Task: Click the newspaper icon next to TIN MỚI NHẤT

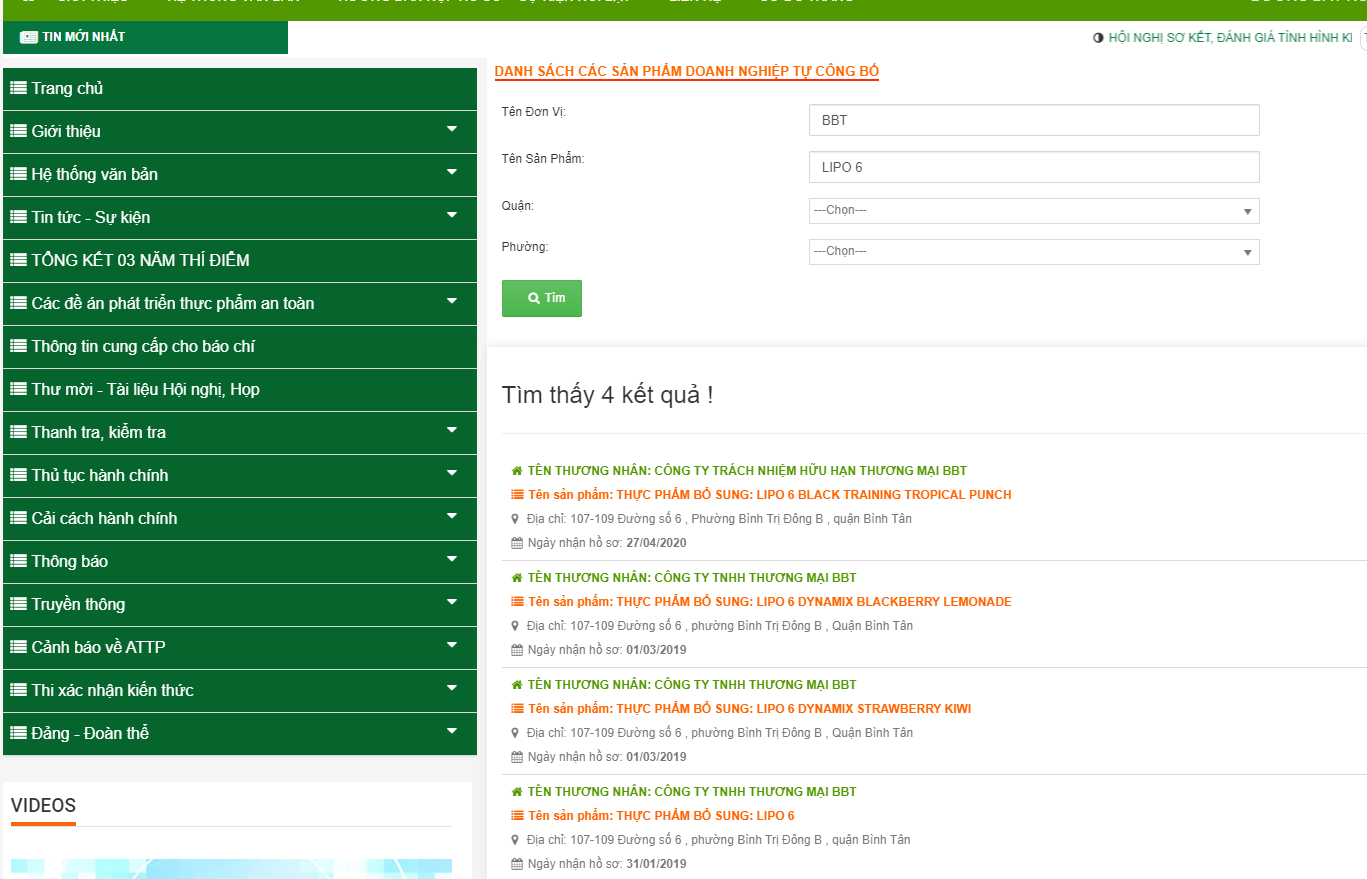Action: pyautogui.click(x=29, y=37)
